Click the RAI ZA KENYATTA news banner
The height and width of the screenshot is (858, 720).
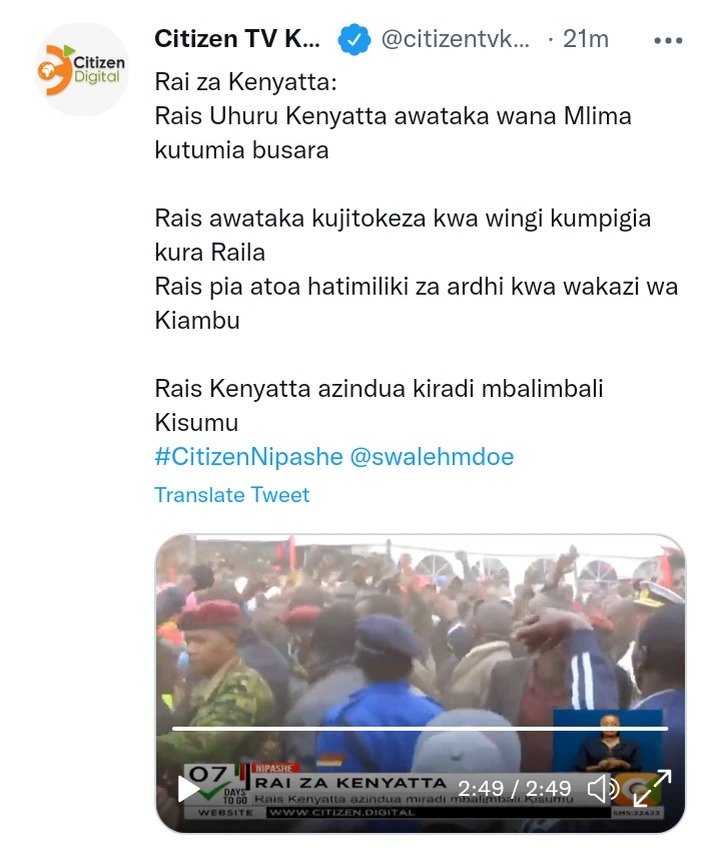[351, 783]
